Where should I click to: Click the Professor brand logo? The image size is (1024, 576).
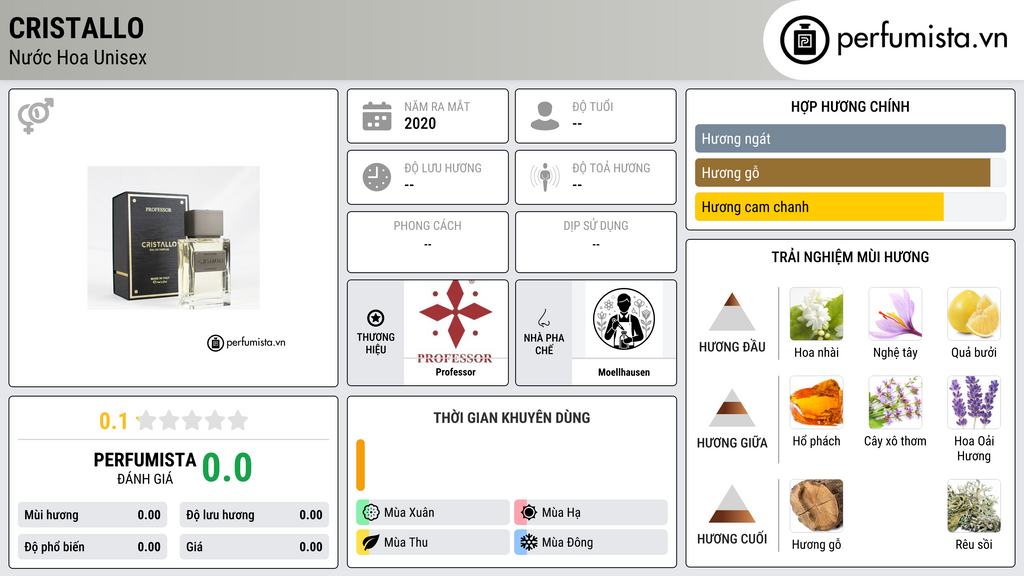tap(455, 323)
